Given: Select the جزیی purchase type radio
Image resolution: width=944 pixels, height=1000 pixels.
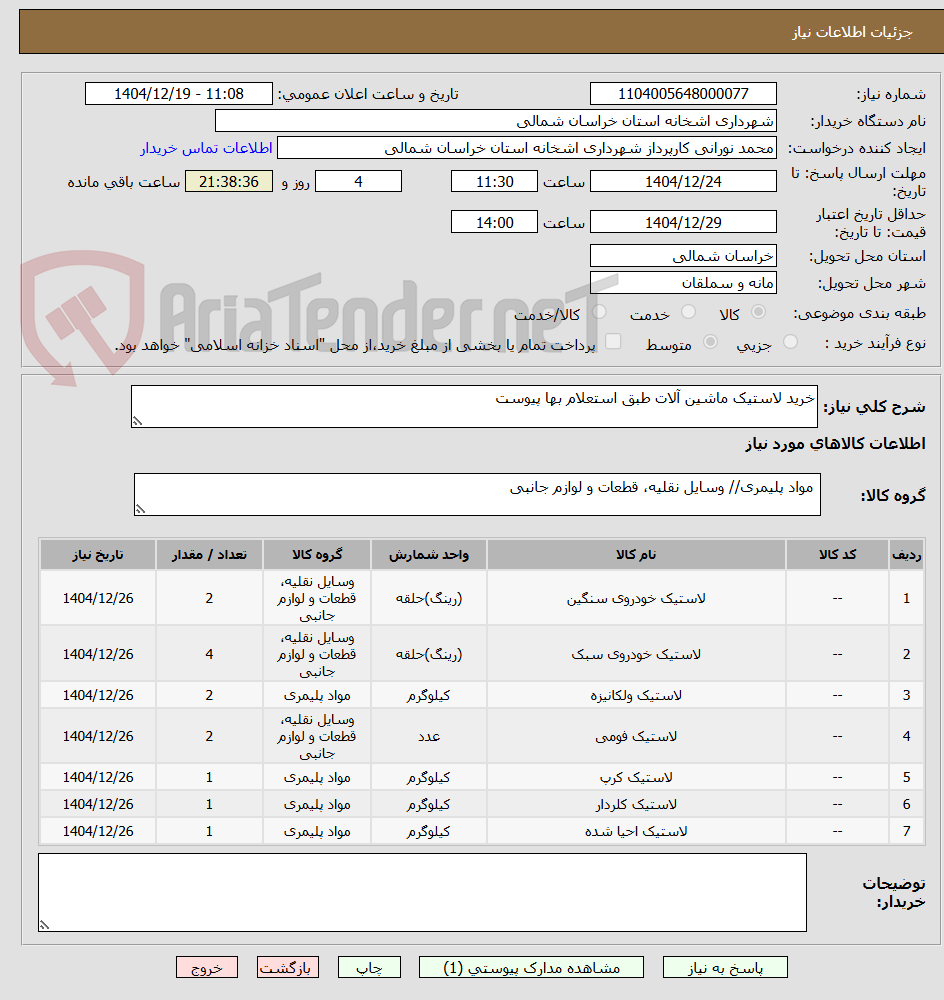Looking at the screenshot, I should tap(790, 342).
